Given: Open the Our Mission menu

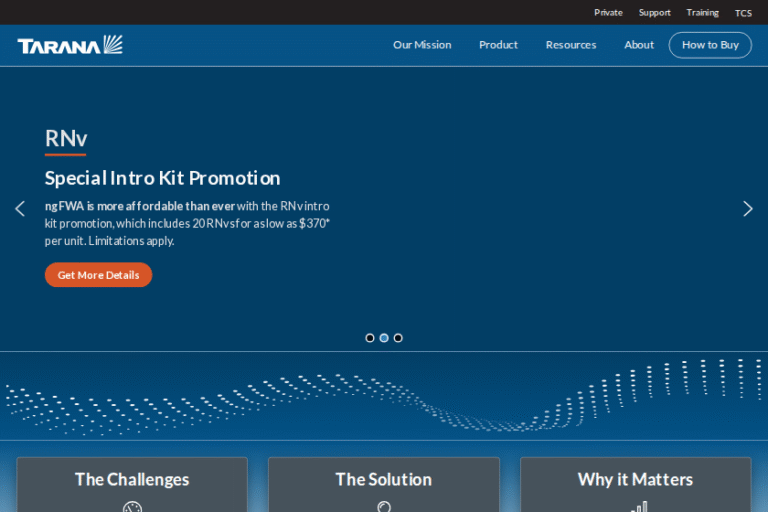Looking at the screenshot, I should point(422,45).
